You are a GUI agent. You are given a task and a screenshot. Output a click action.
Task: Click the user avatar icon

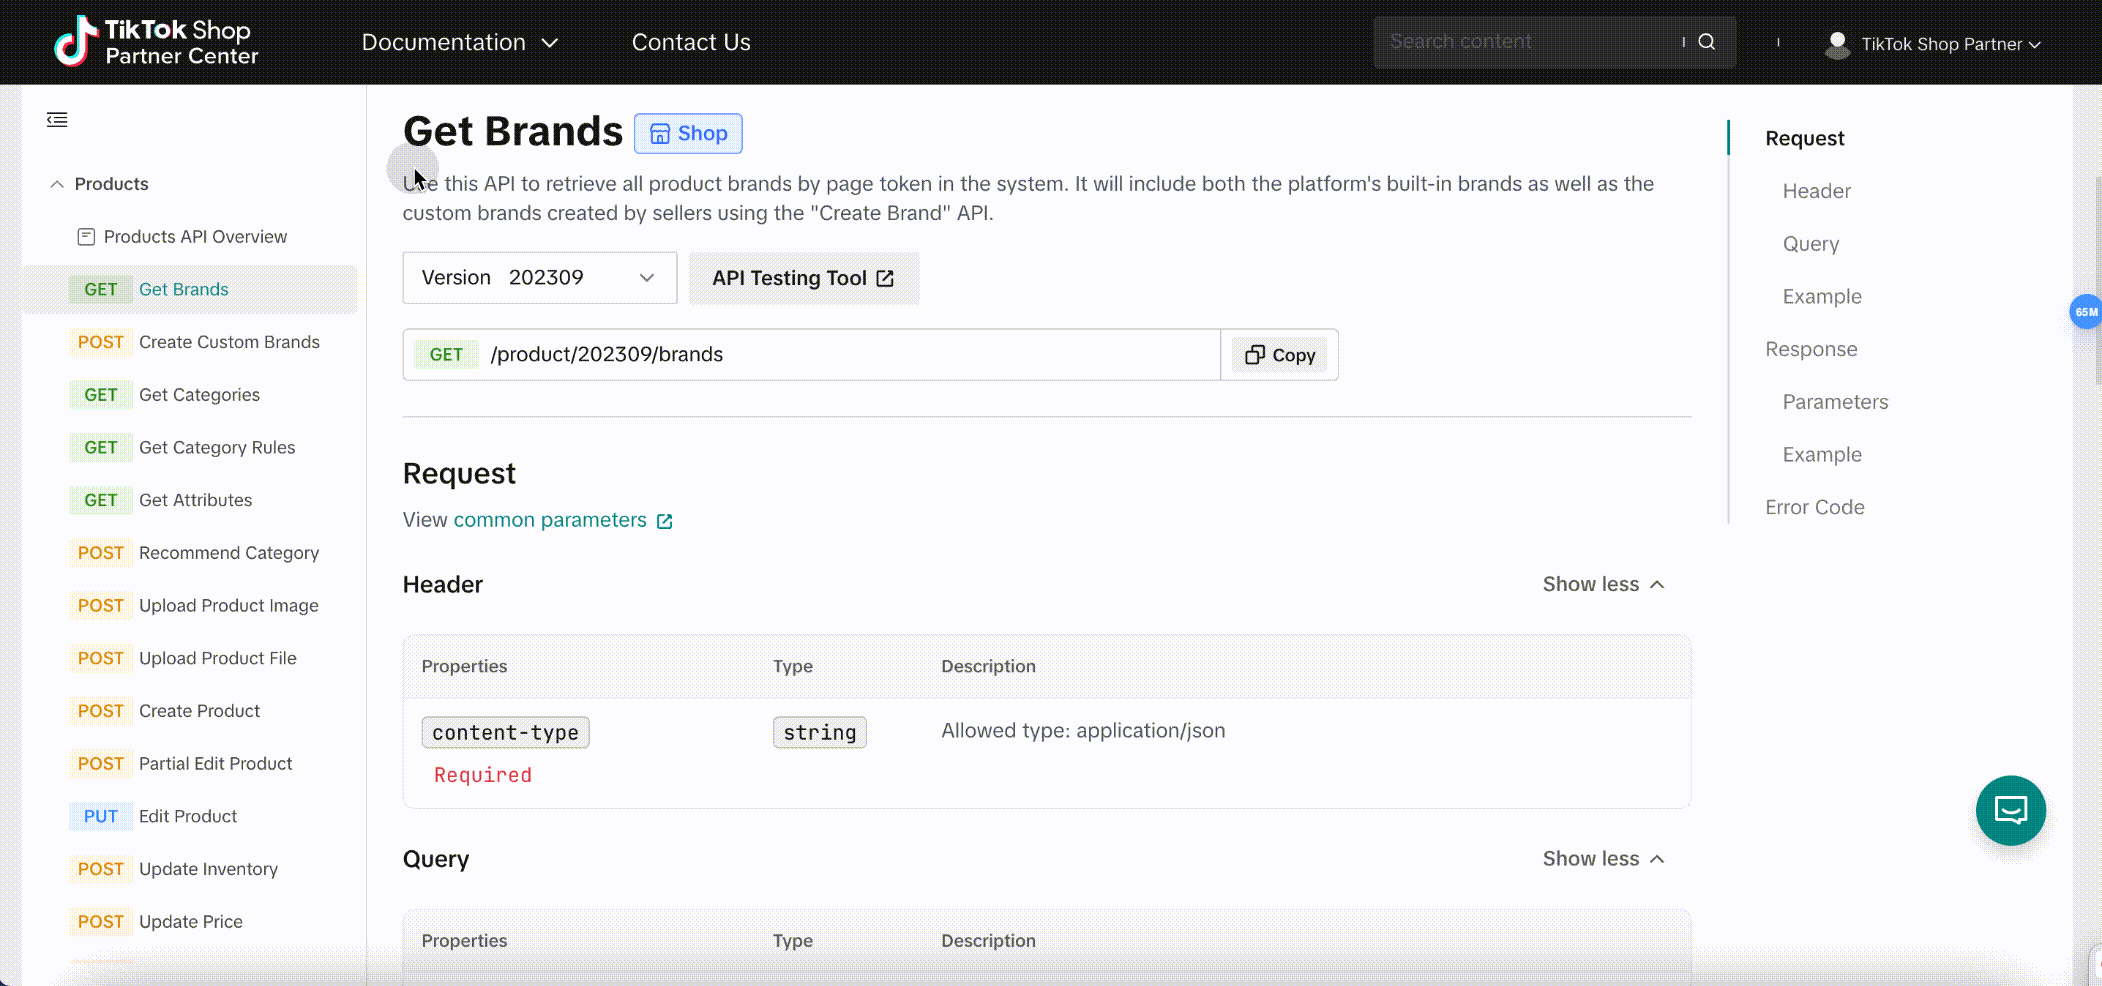(1837, 44)
